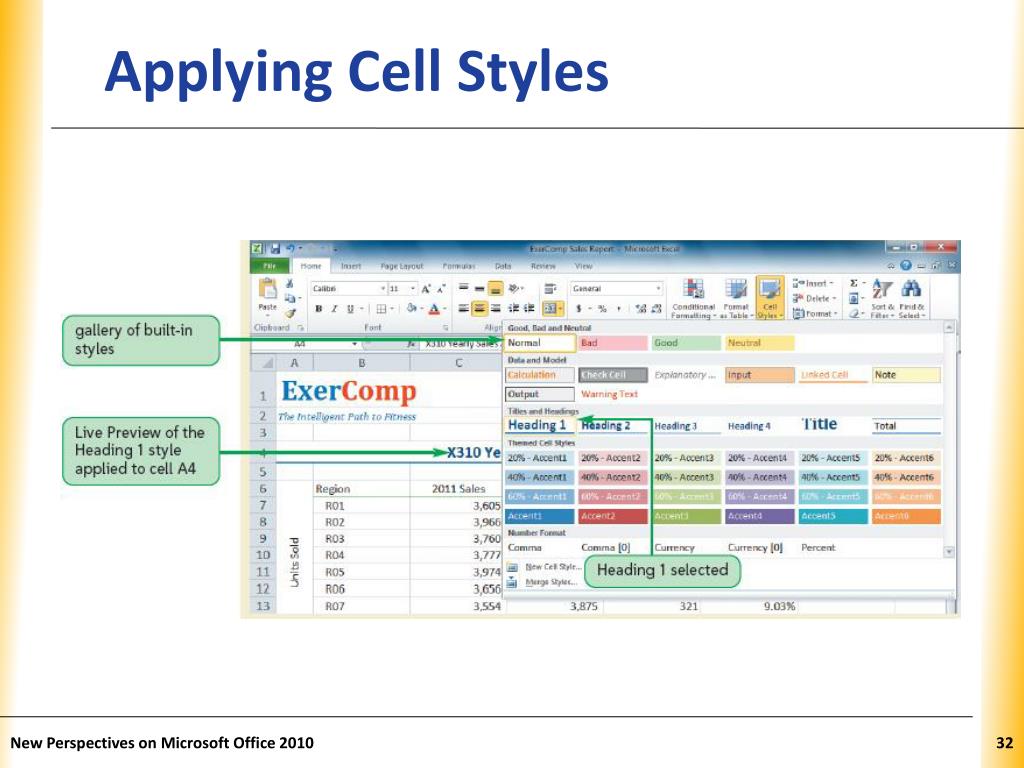
Task: Click the blue Help question mark icon
Action: [x=906, y=266]
